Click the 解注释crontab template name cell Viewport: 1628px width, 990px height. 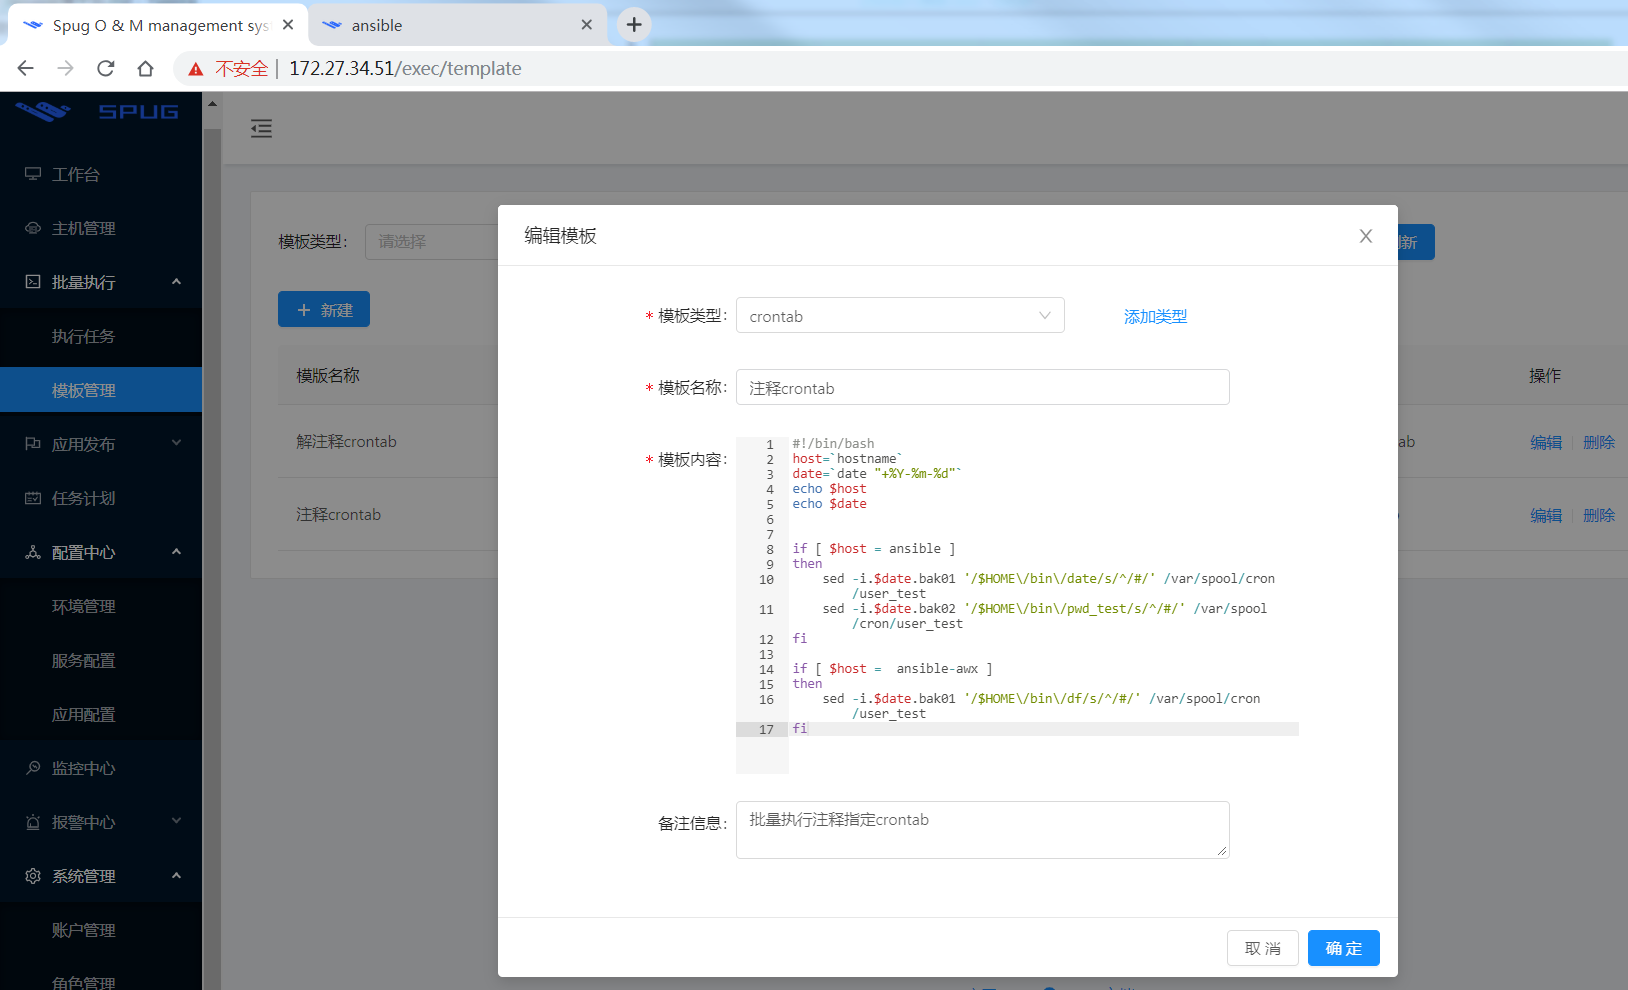[346, 442]
